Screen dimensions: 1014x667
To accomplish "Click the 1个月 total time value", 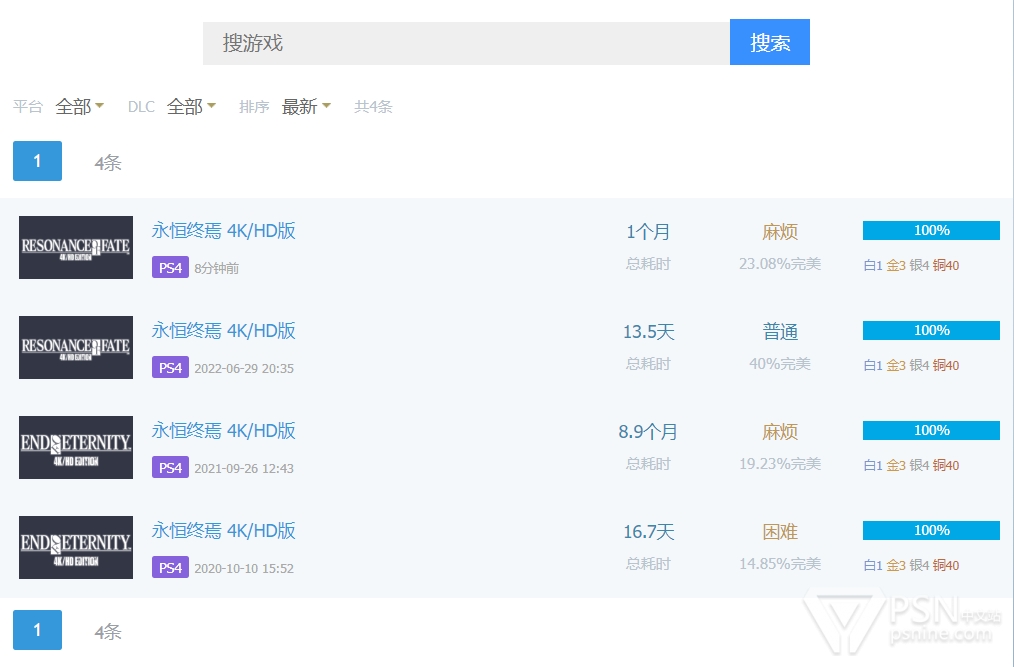I will pos(648,232).
